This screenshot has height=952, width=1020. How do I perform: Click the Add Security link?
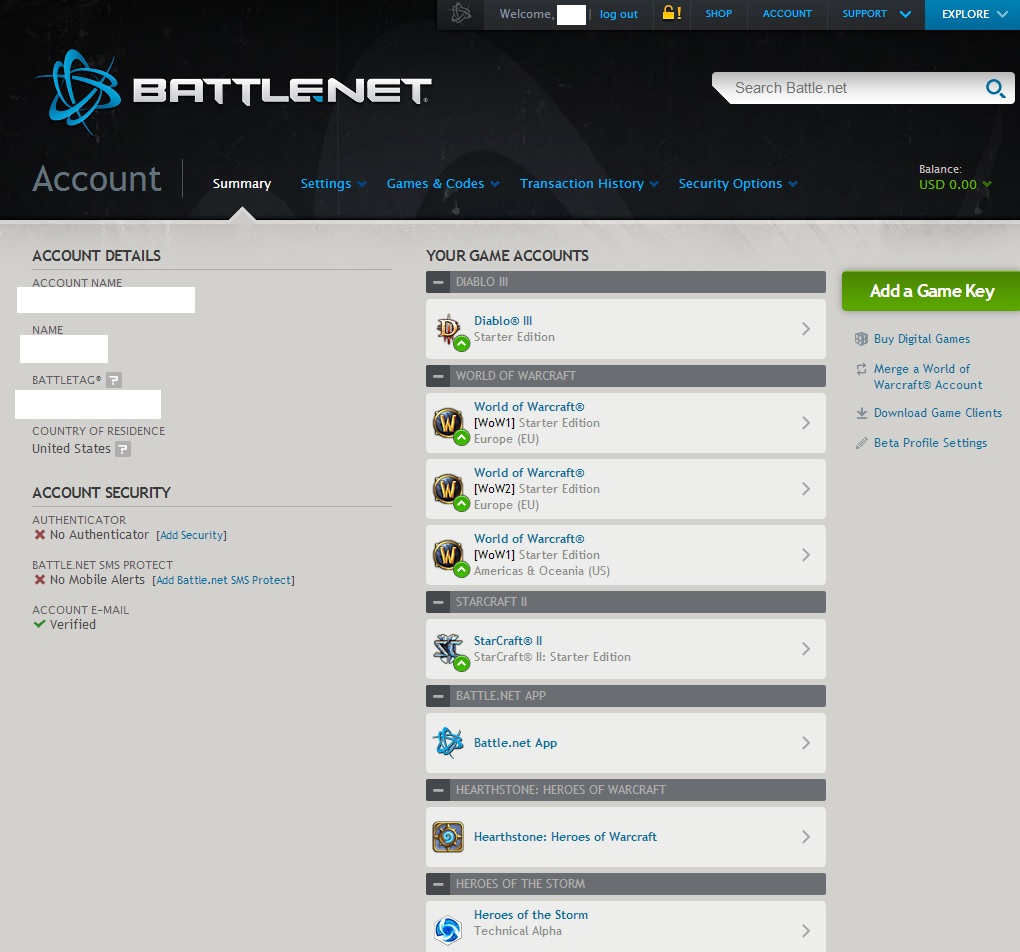pos(192,536)
